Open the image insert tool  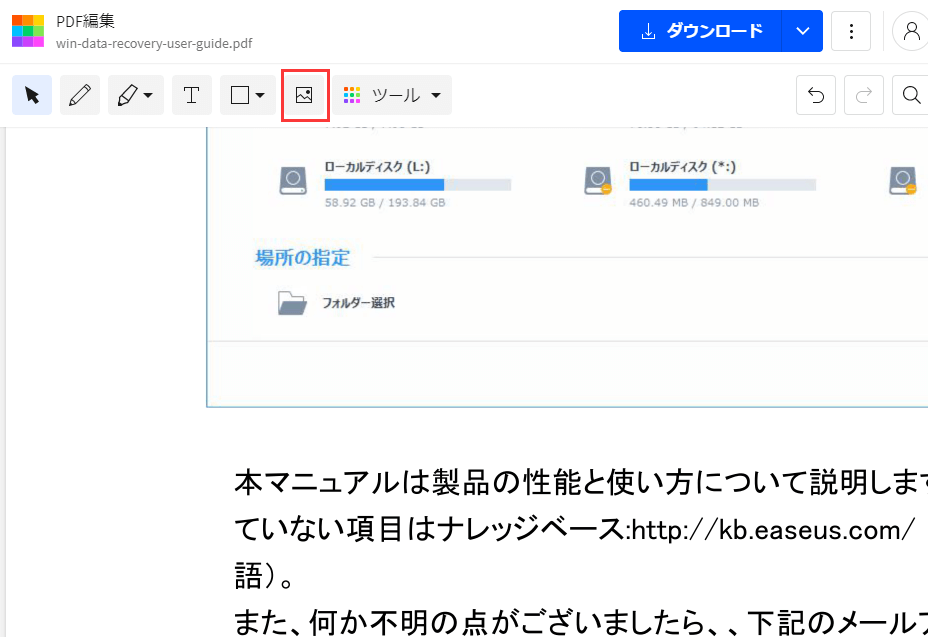[305, 94]
